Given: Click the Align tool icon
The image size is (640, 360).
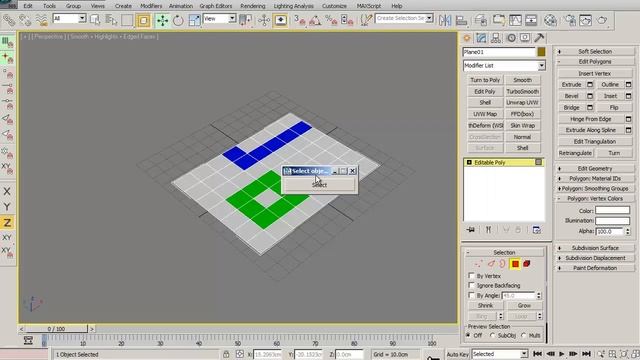Looking at the screenshot, I should 461,20.
